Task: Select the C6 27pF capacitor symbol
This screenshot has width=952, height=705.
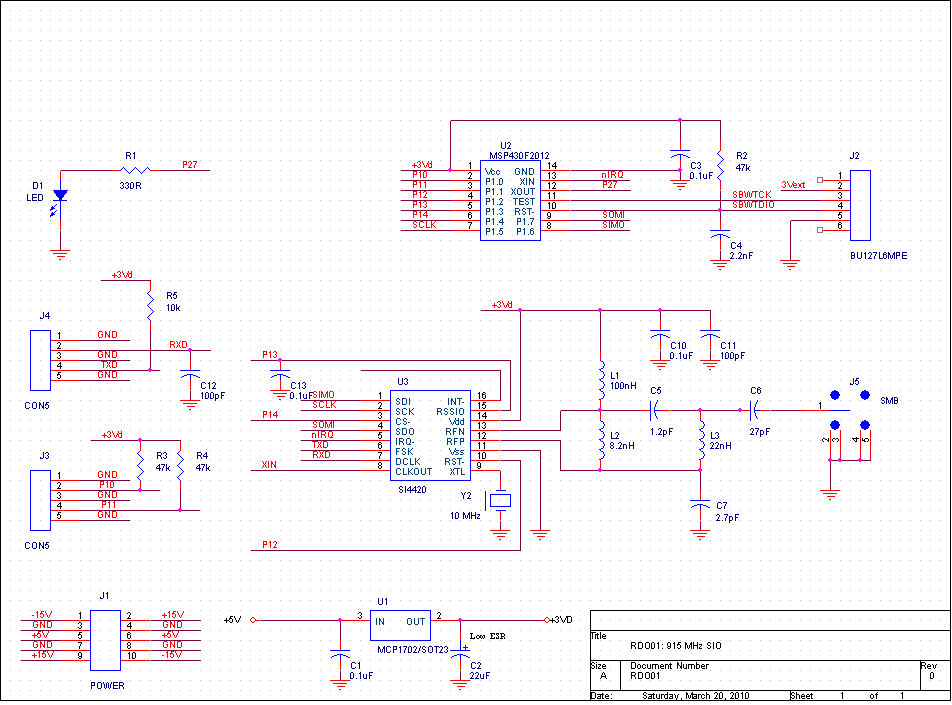Action: click(755, 409)
